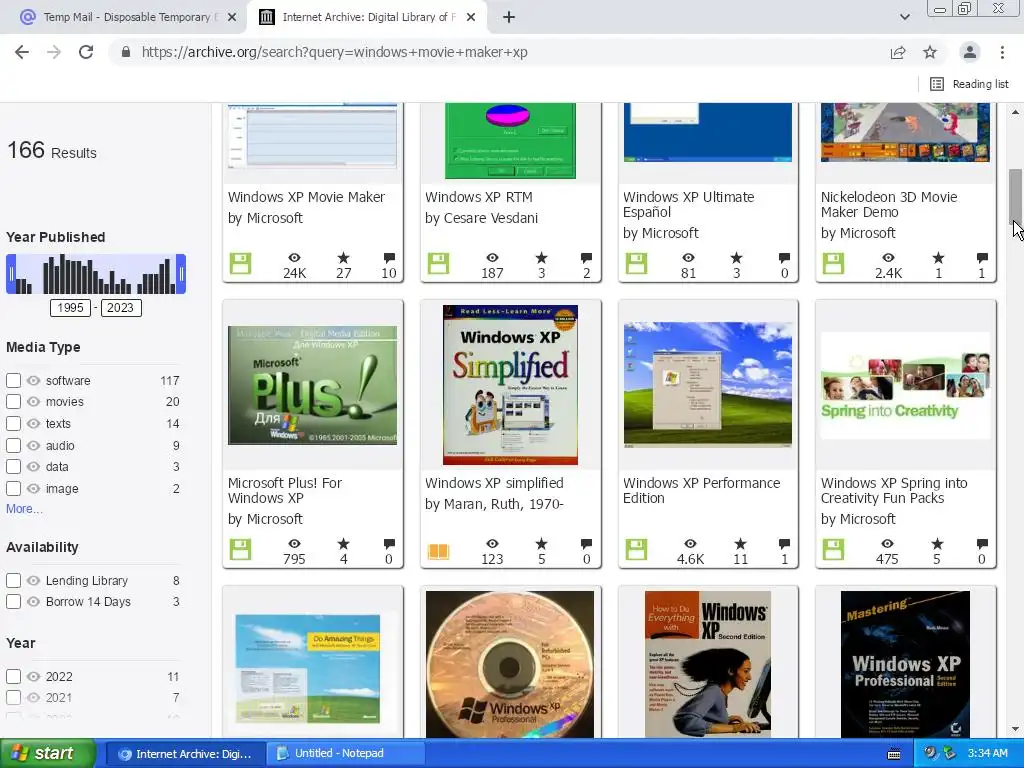The image size is (1024, 768).
Task: Click the book icon on Windows XP simplified card
Action: click(438, 552)
